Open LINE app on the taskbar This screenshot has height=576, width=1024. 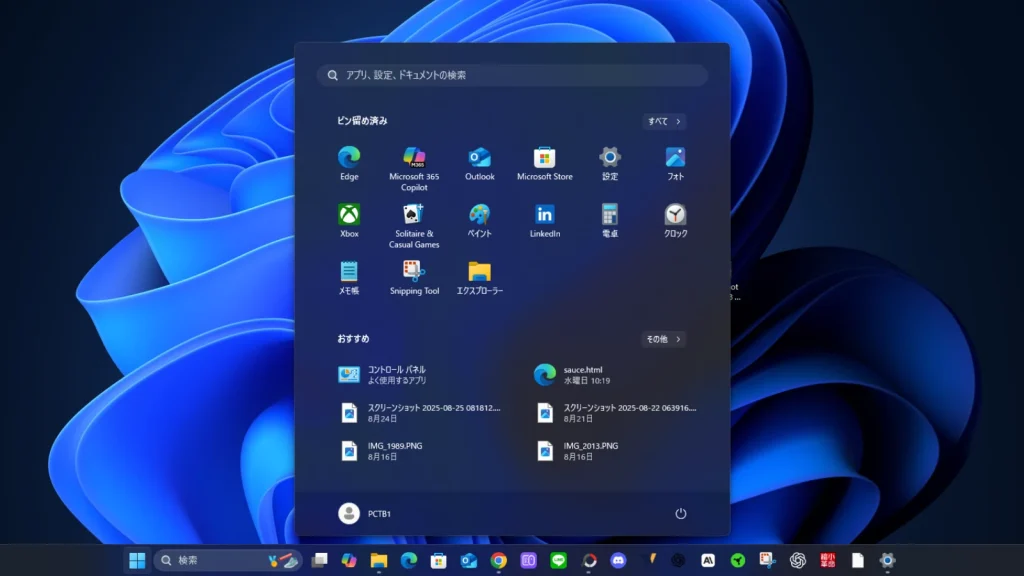pos(558,560)
